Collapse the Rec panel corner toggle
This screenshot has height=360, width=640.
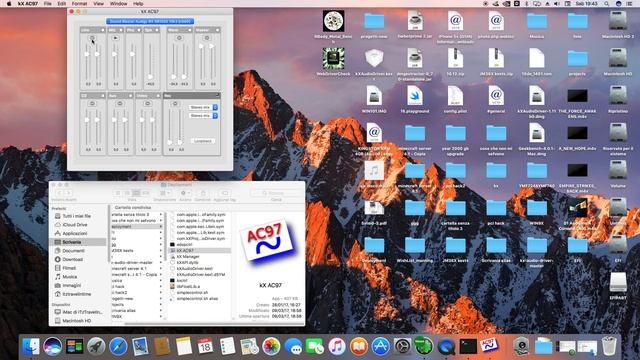pos(218,96)
